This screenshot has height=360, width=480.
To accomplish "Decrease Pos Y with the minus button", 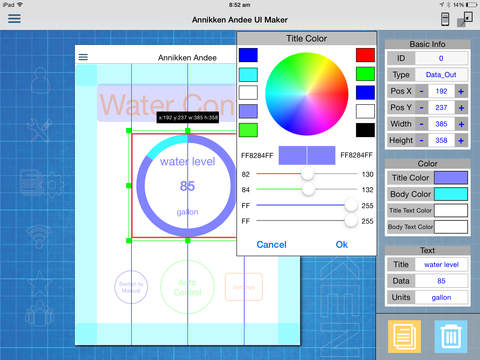I will click(x=422, y=108).
